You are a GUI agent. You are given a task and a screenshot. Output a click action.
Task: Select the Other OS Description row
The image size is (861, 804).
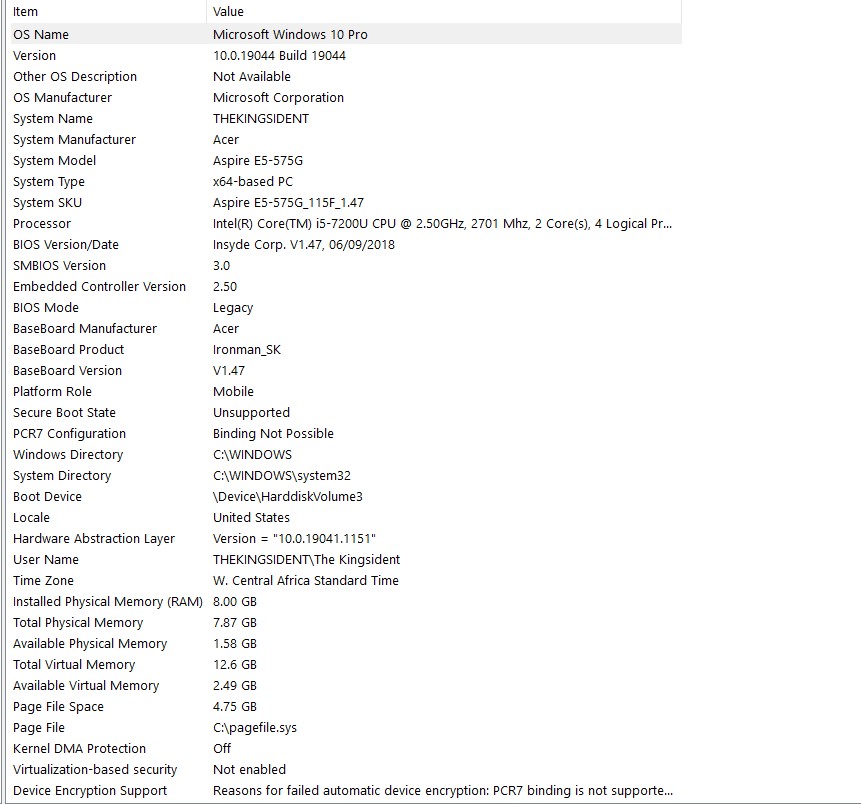[346, 76]
